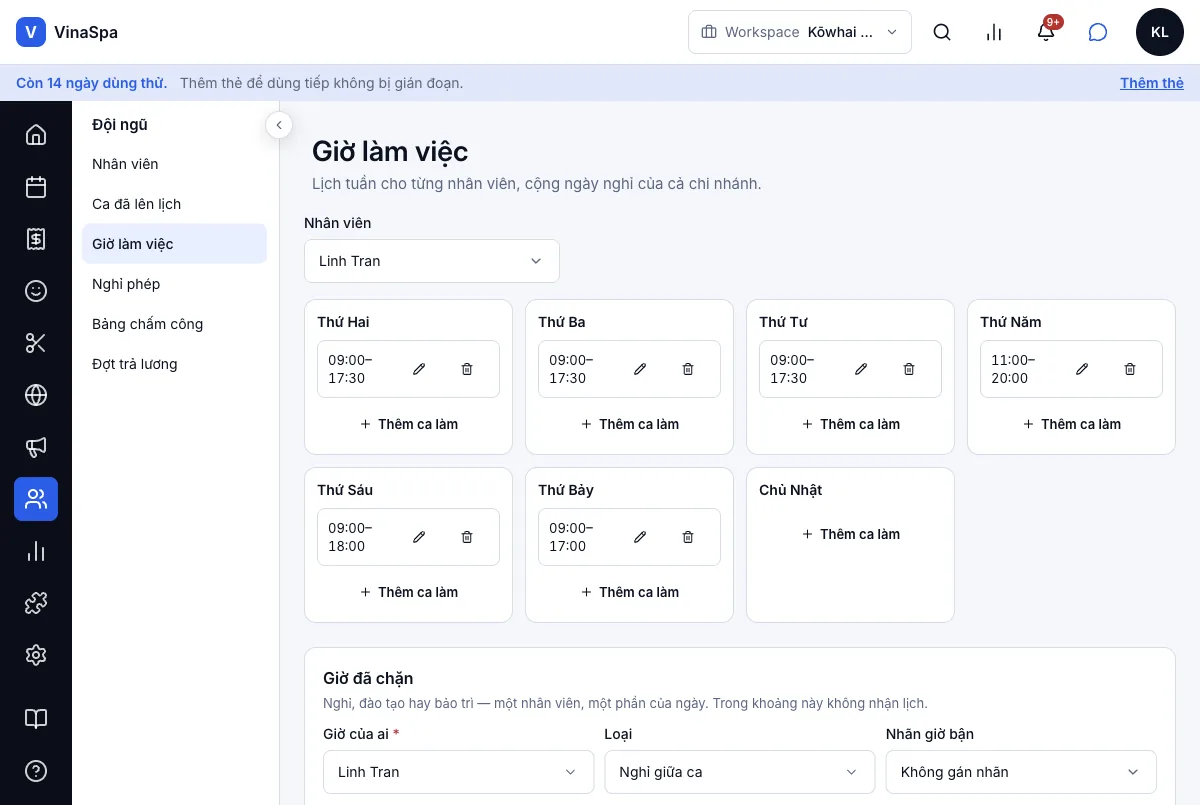Screen dimensions: 1200x805
Task: Open the globe icon in the sidebar
Action: point(36,395)
